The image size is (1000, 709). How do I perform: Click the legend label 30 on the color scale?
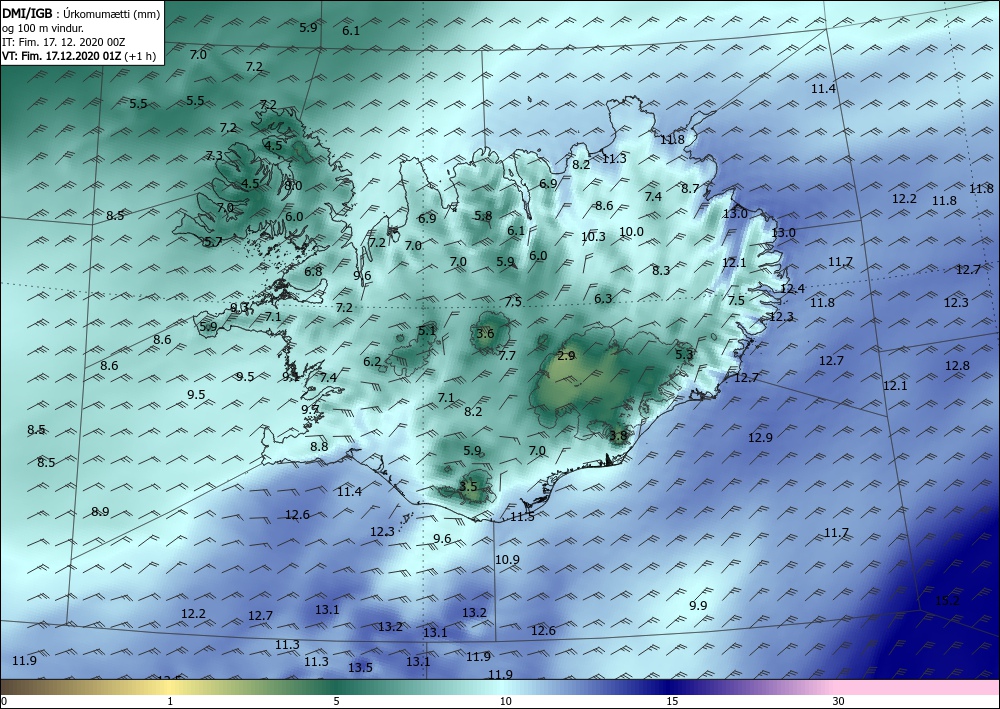[x=838, y=701]
